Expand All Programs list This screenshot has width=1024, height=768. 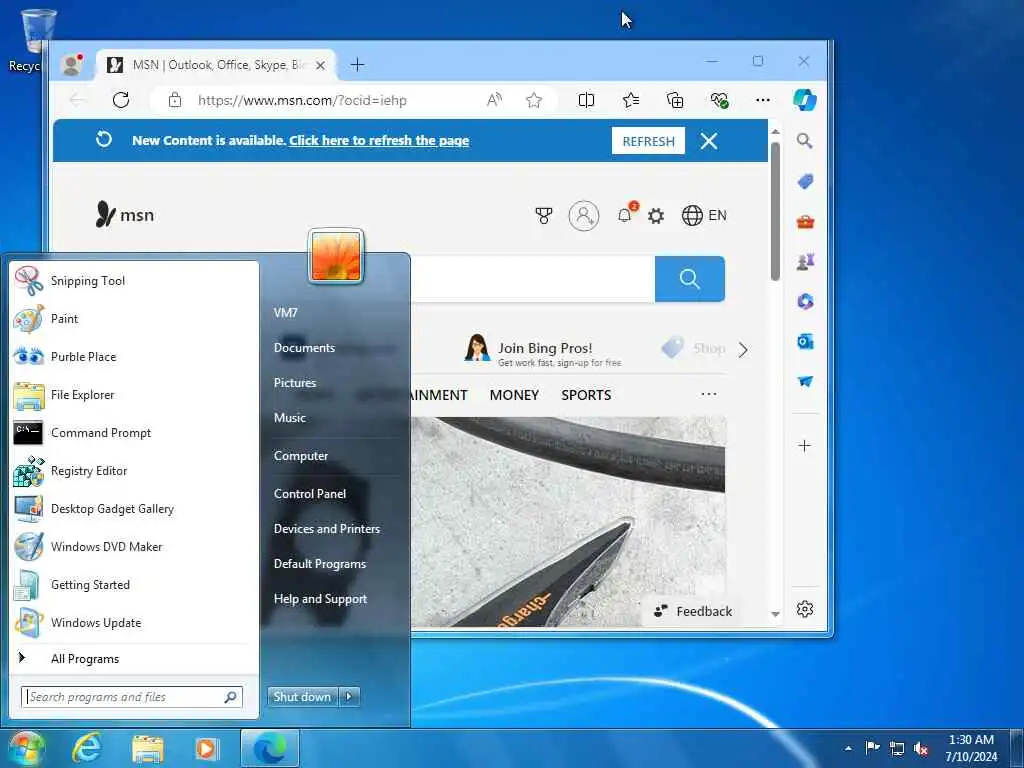click(134, 658)
